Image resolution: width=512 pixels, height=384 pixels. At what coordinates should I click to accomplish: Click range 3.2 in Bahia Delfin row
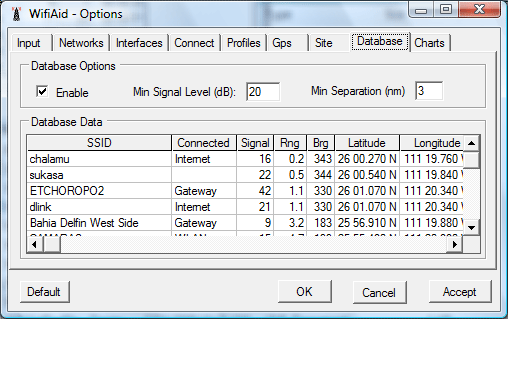point(290,223)
